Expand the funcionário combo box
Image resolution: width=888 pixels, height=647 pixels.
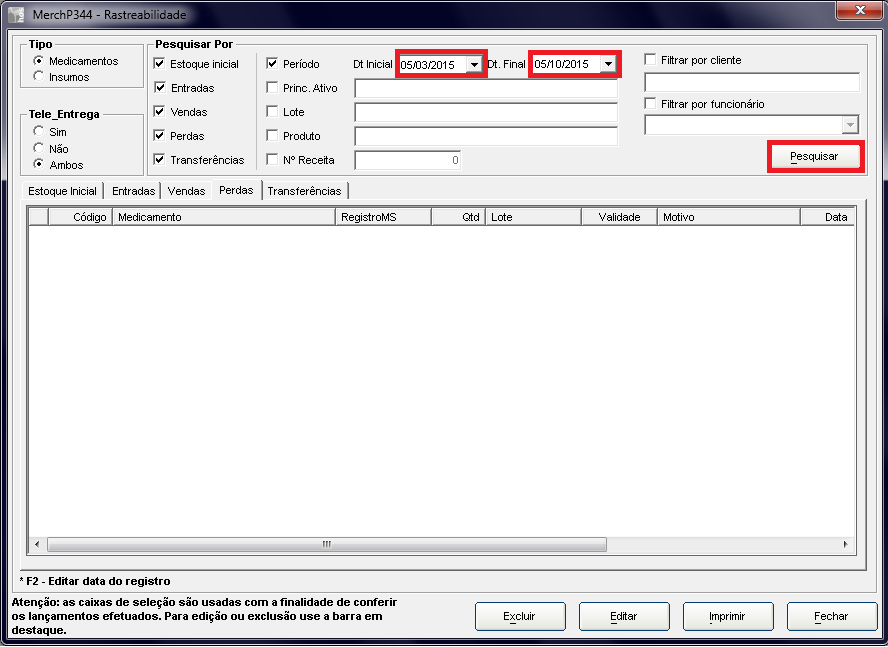(850, 125)
